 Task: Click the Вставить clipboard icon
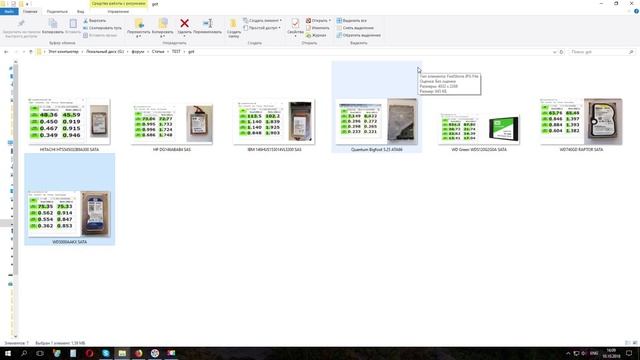tap(73, 24)
